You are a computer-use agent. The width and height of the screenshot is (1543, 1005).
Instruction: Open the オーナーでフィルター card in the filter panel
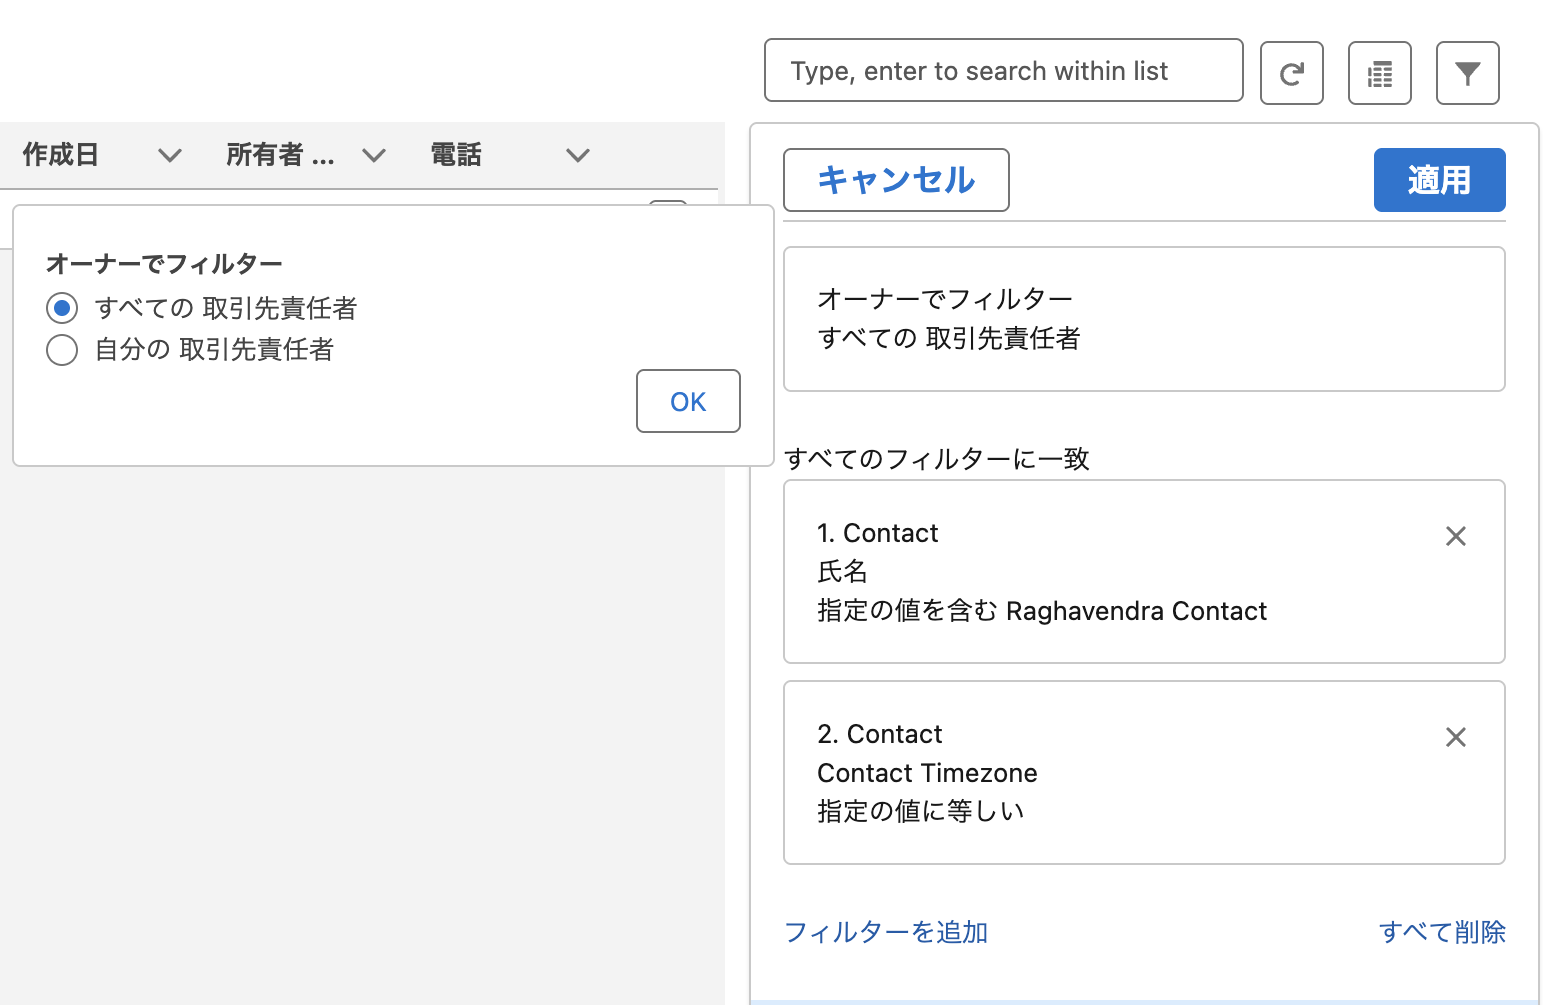point(1143,319)
